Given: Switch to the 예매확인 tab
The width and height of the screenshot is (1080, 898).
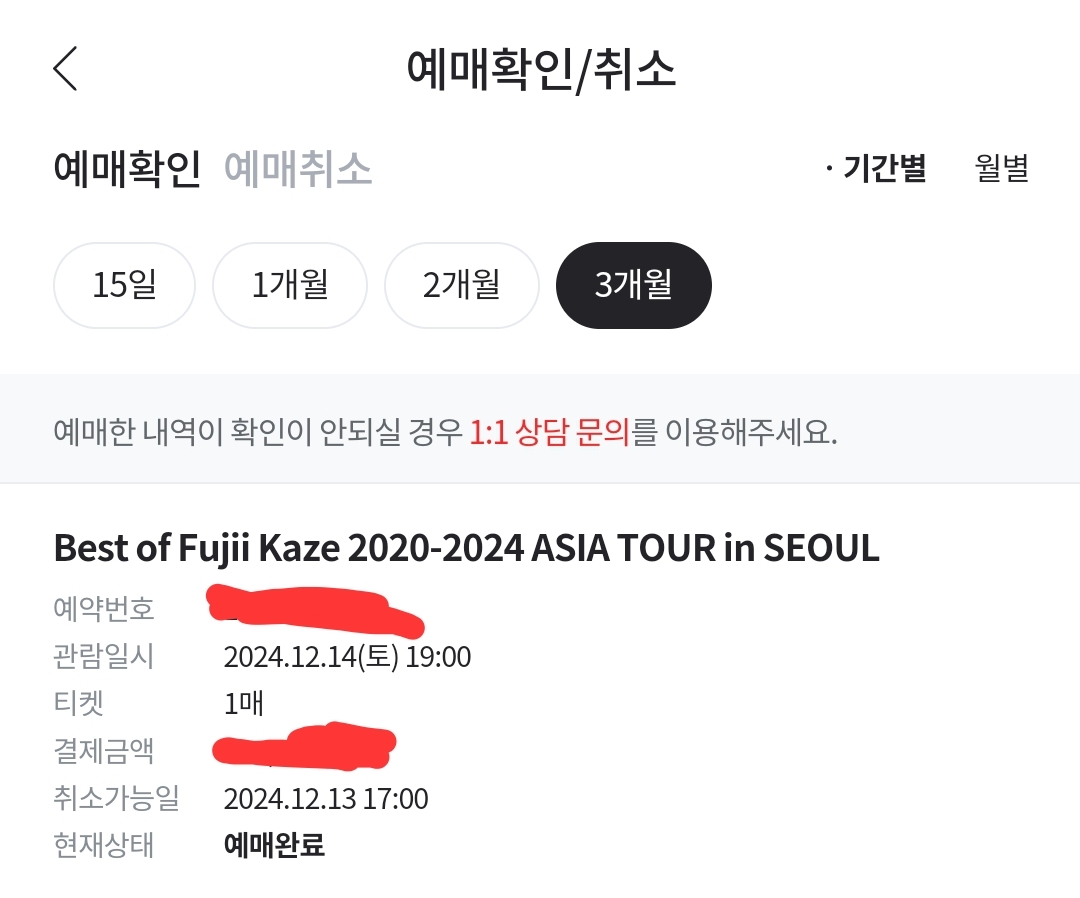Looking at the screenshot, I should point(127,169).
